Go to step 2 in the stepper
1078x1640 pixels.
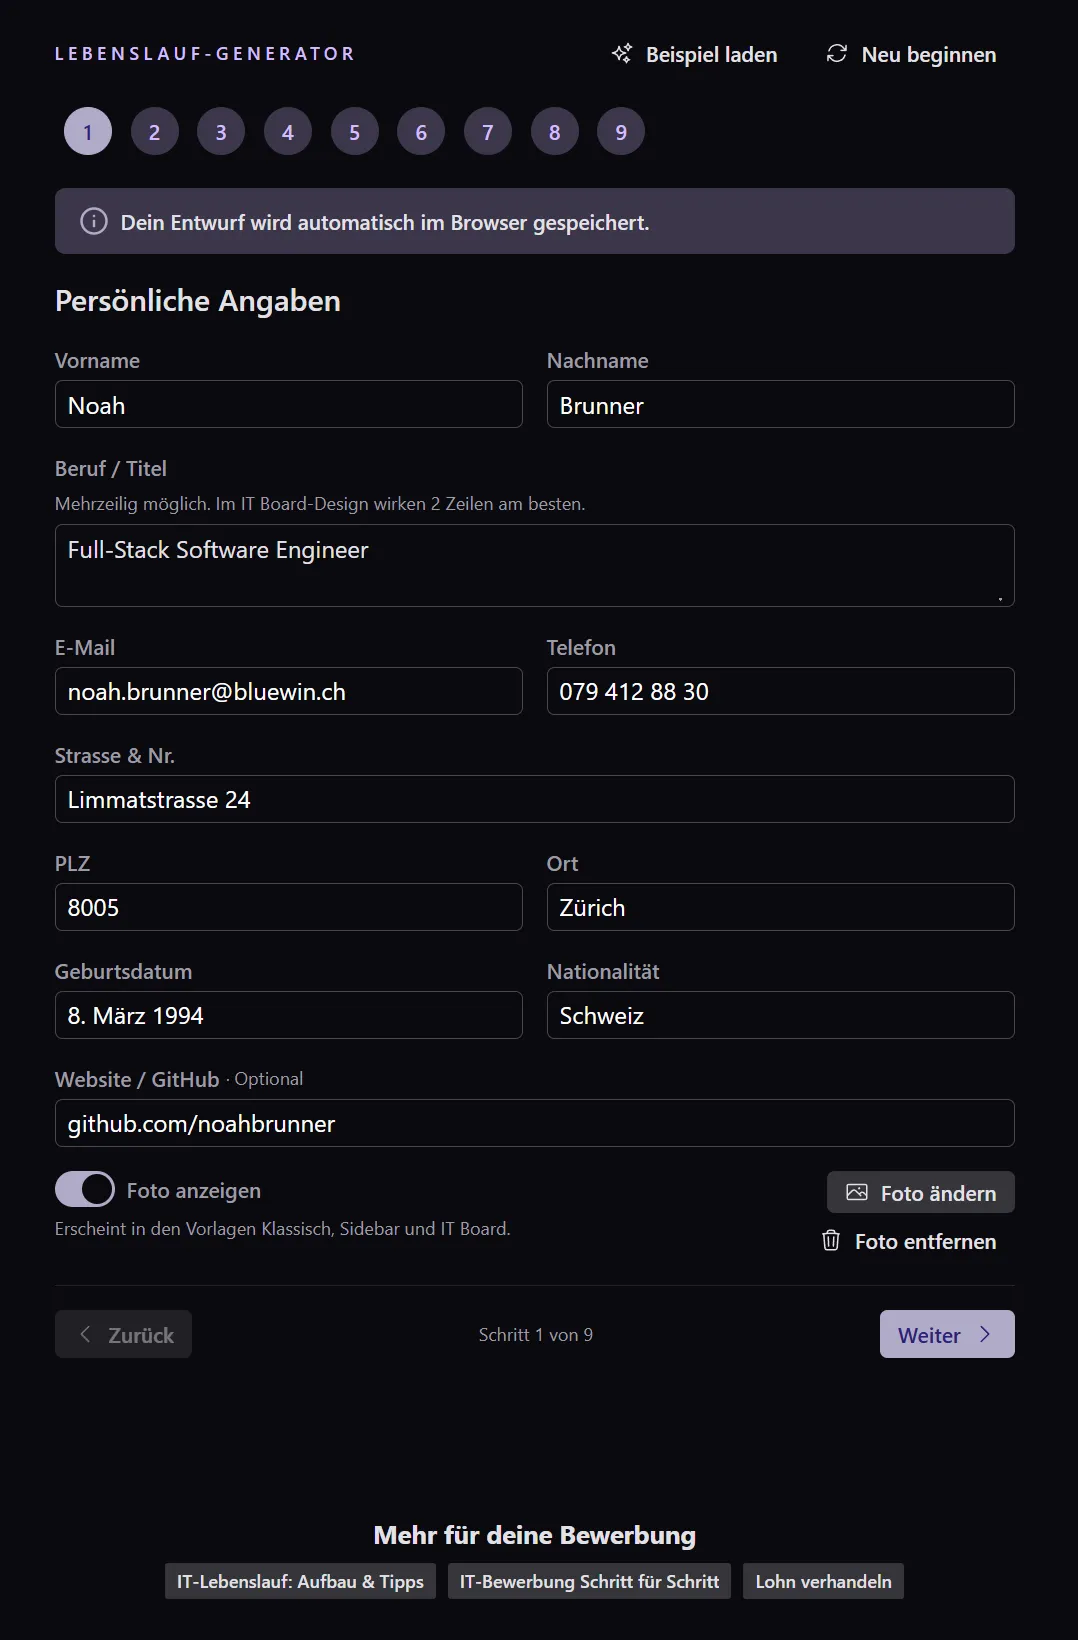155,132
